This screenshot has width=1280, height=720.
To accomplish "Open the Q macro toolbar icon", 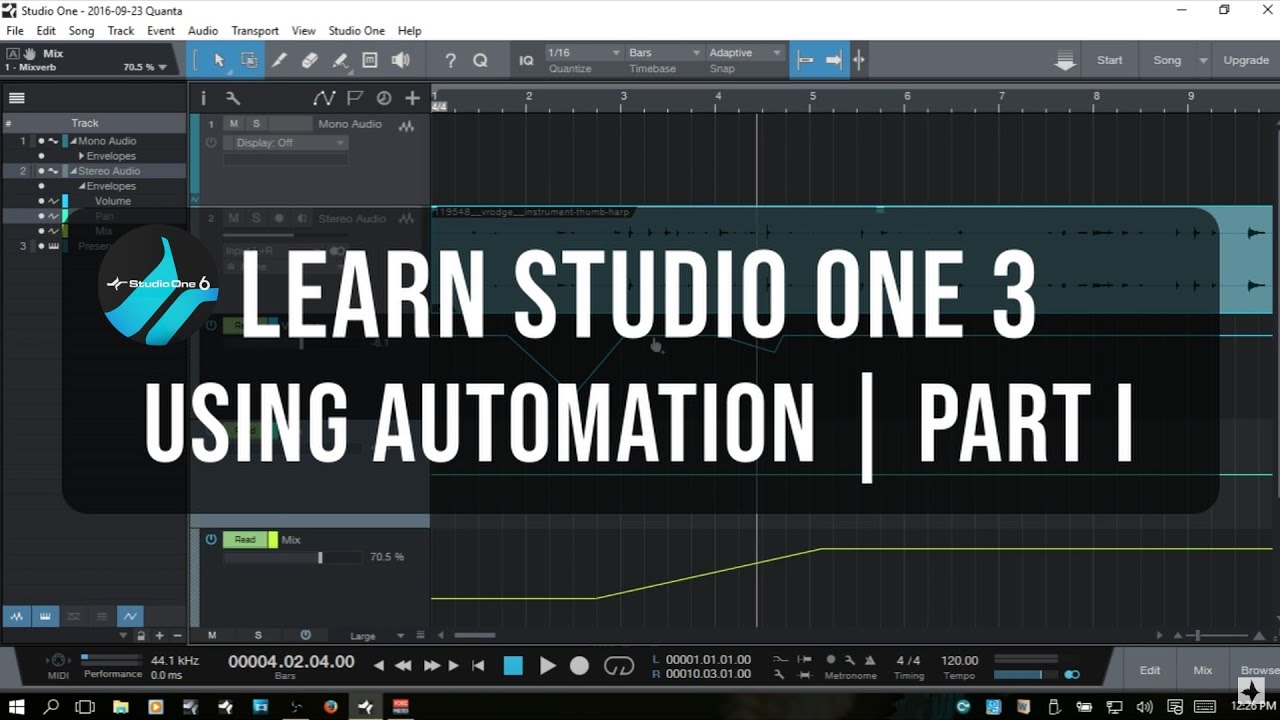I will click(480, 60).
